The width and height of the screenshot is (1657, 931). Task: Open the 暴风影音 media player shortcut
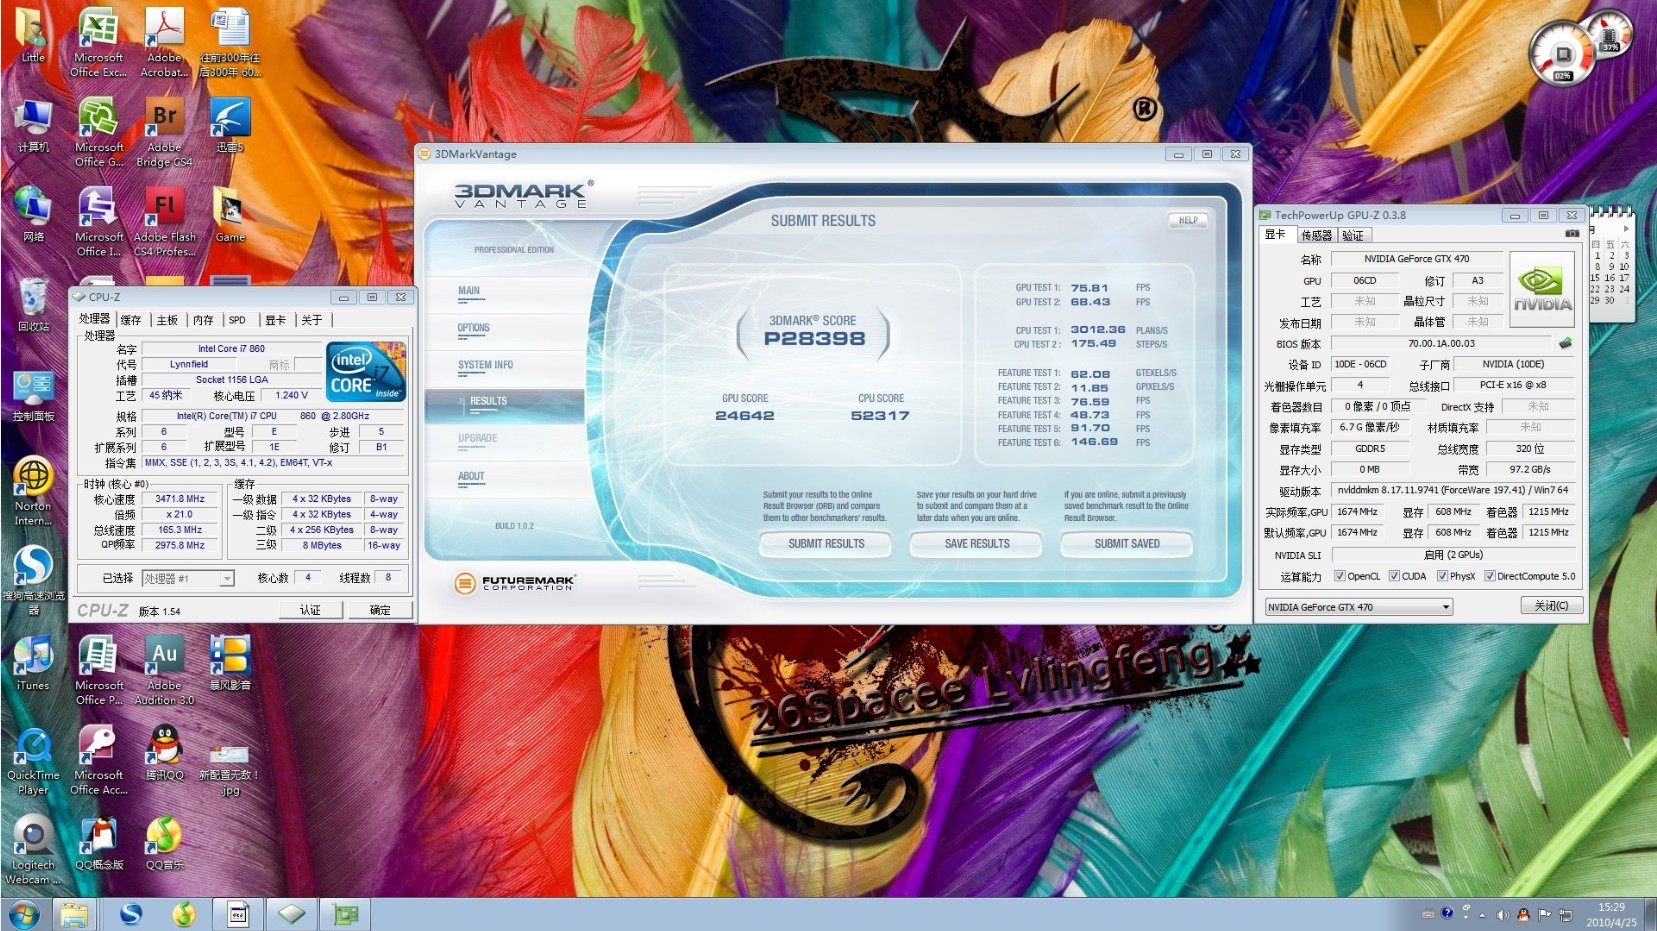(x=230, y=663)
